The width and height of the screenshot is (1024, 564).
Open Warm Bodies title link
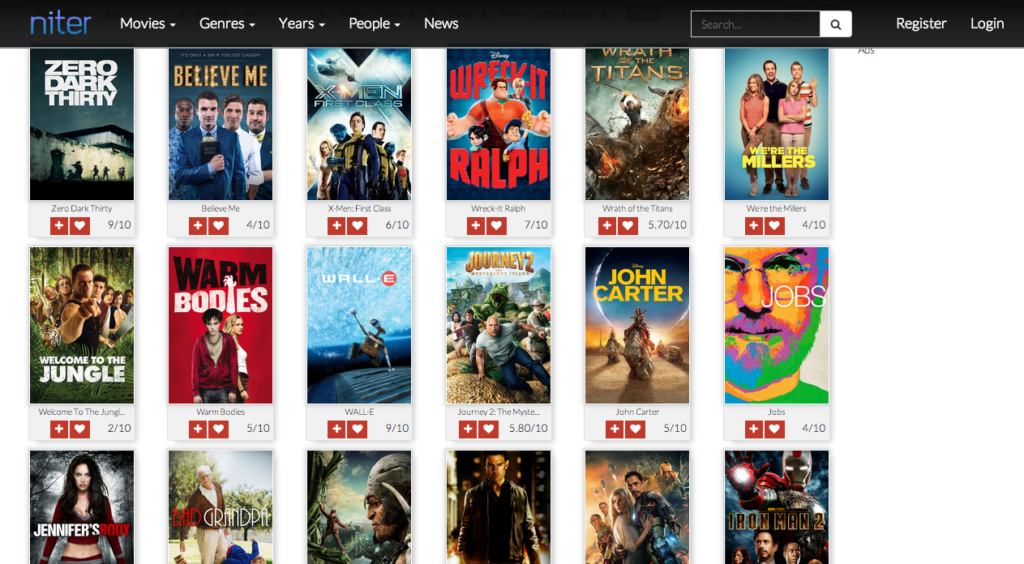click(221, 413)
